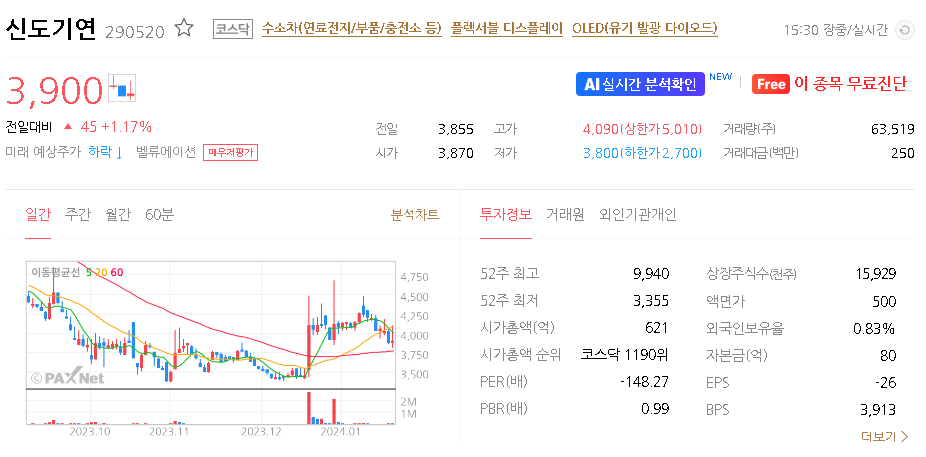Screen dimensions: 926x457
Task: Add 신도기연 to favorites with star icon
Action: pos(184,28)
